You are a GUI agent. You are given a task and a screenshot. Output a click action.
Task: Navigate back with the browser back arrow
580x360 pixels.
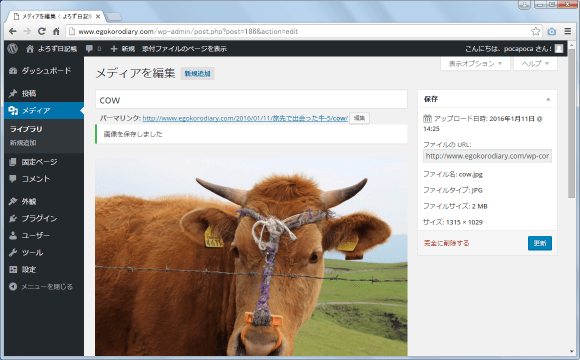pyautogui.click(x=13, y=31)
